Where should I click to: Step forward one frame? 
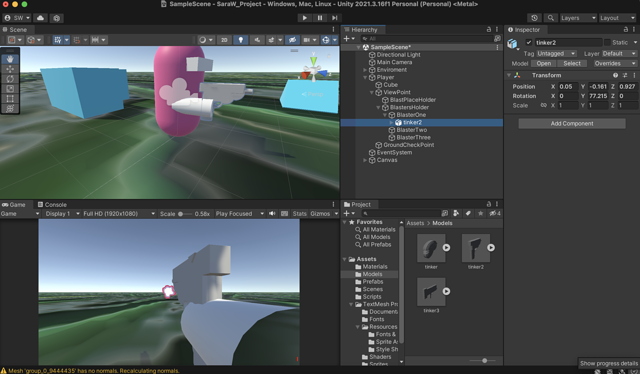[335, 18]
